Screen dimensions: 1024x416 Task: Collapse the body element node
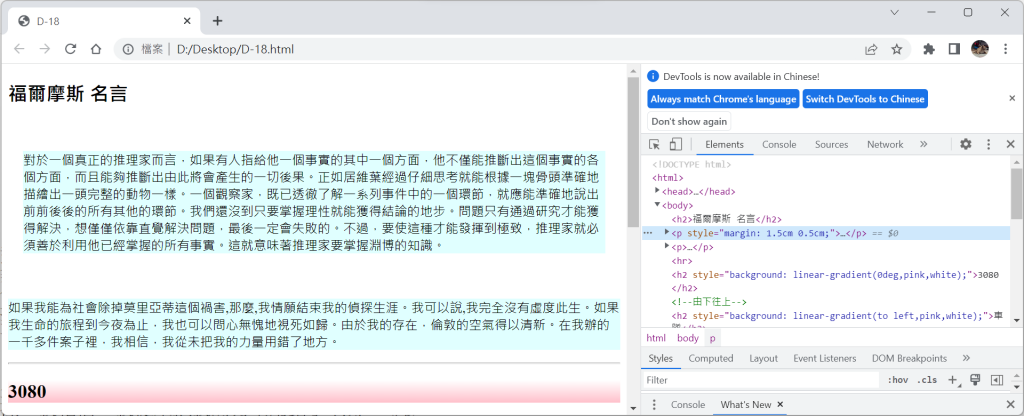[x=658, y=205]
